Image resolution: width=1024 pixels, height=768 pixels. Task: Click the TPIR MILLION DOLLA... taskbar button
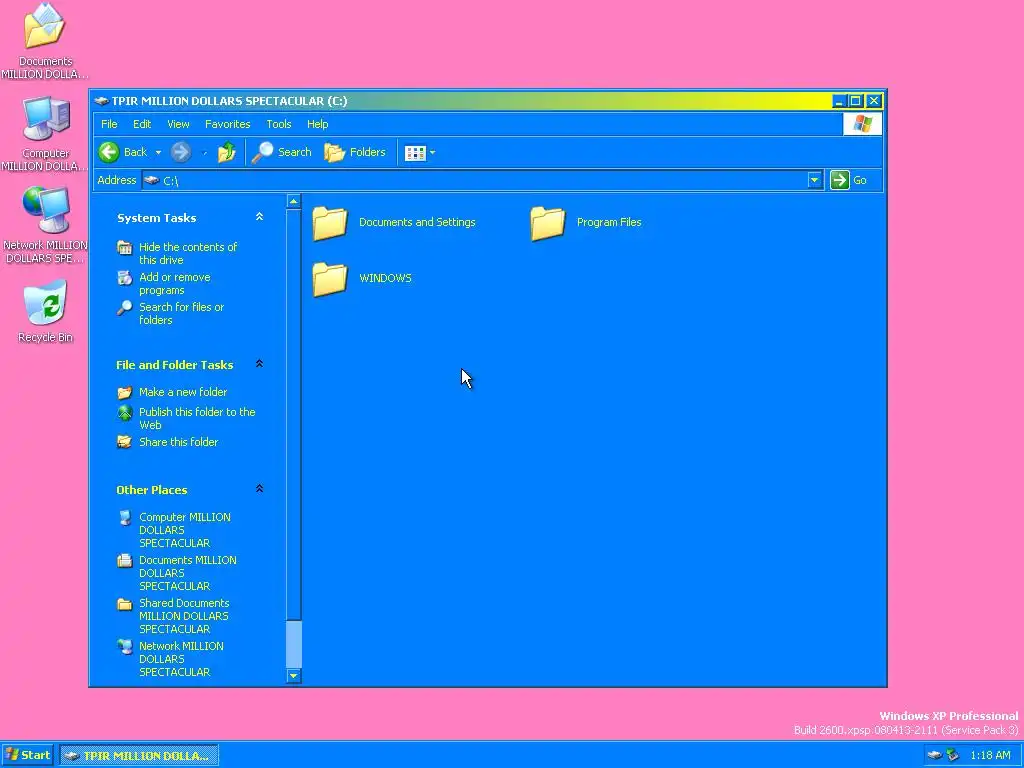pos(139,756)
